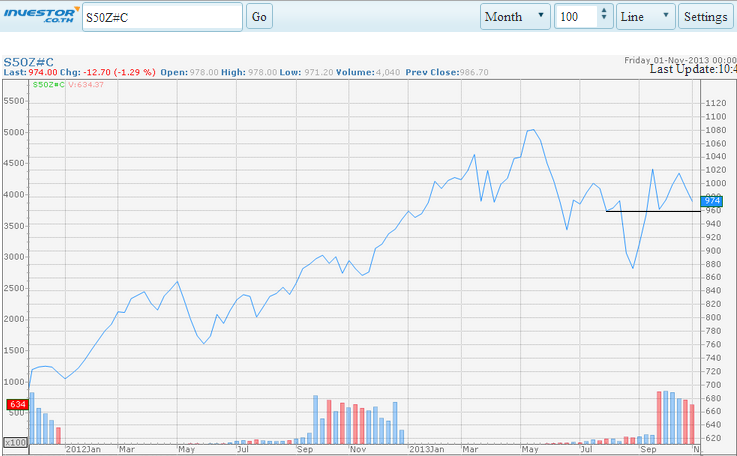Click the S50Z#C chart title
The height and width of the screenshot is (456, 737).
point(29,62)
